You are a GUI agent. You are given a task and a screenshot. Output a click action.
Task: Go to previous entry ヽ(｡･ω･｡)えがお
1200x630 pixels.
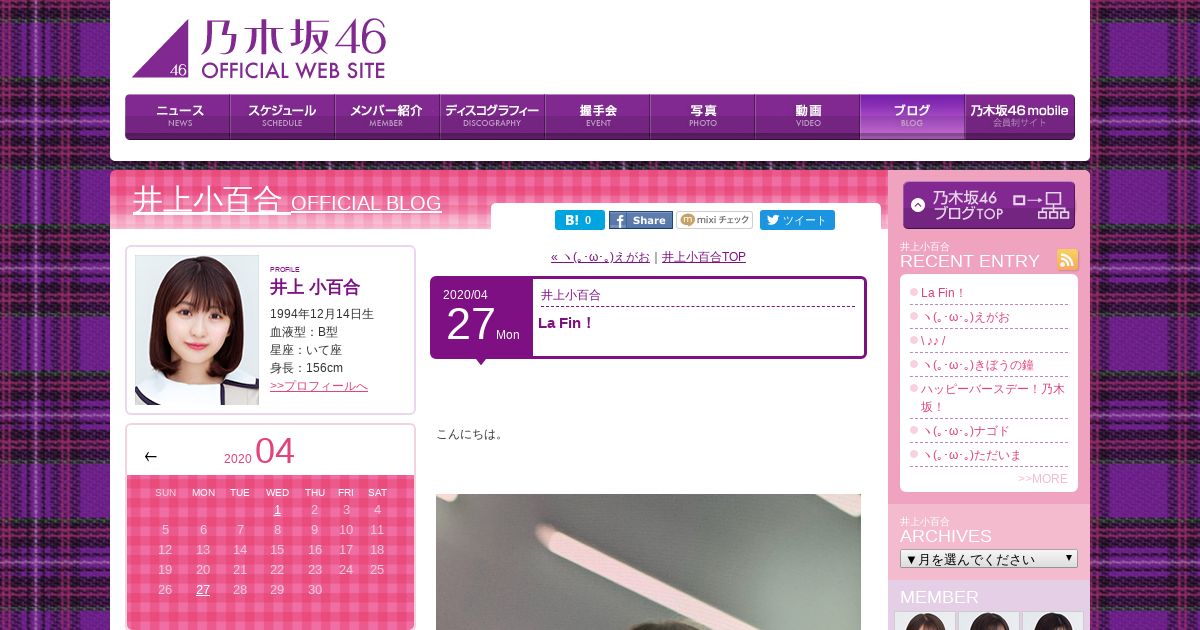[x=600, y=257]
